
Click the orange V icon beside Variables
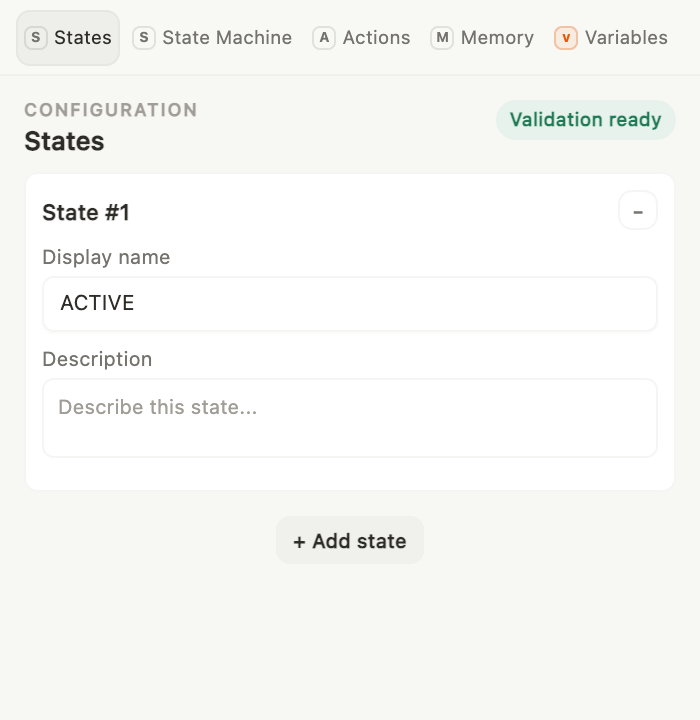(x=566, y=38)
